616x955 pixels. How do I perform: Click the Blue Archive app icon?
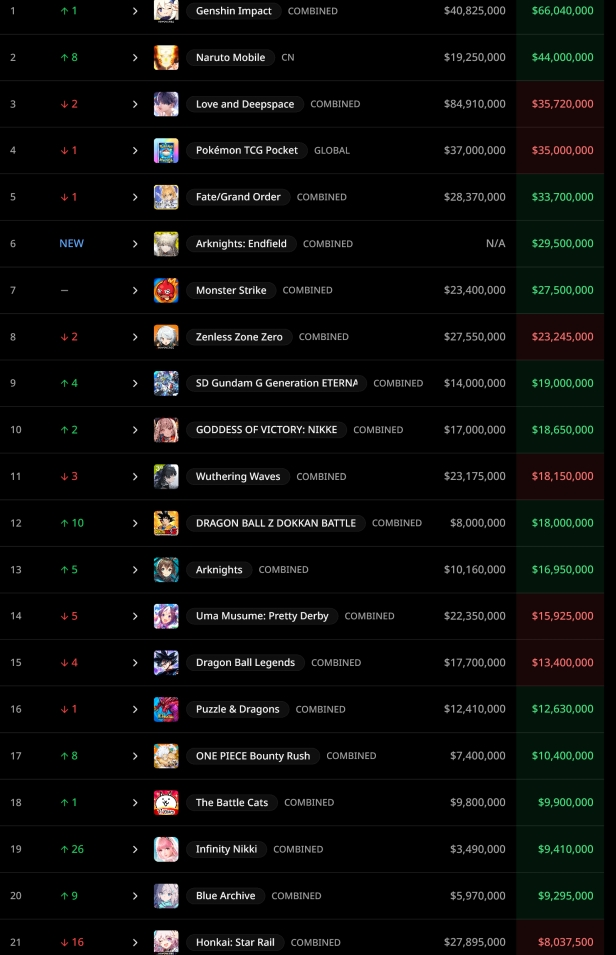[x=166, y=896]
